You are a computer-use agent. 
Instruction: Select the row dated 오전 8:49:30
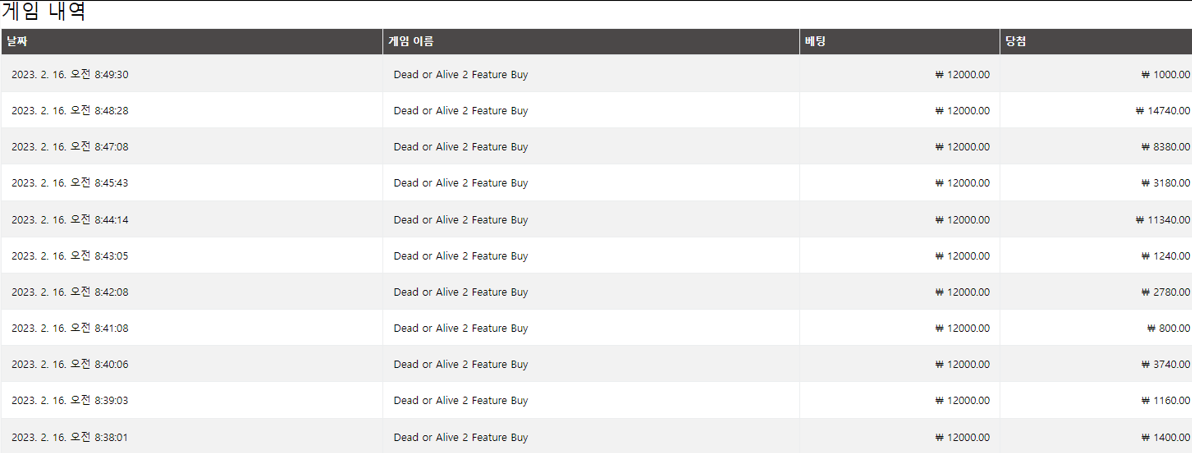pyautogui.click(x=596, y=74)
